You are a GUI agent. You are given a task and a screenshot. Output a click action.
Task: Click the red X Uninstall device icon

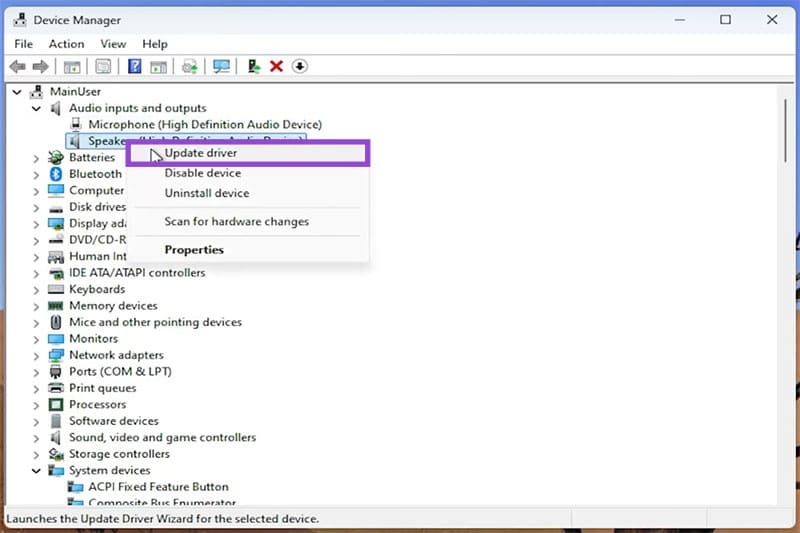(x=276, y=67)
